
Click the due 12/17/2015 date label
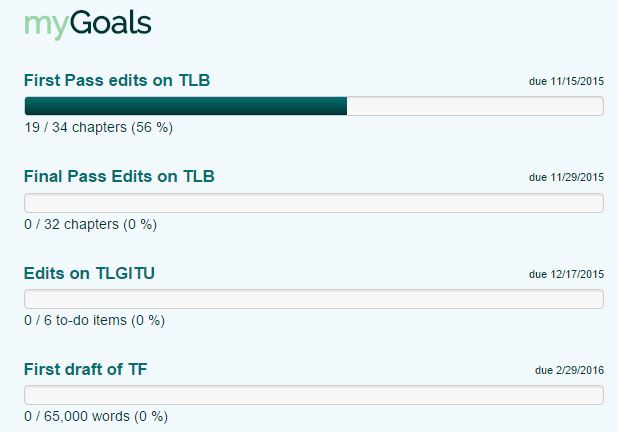566,274
